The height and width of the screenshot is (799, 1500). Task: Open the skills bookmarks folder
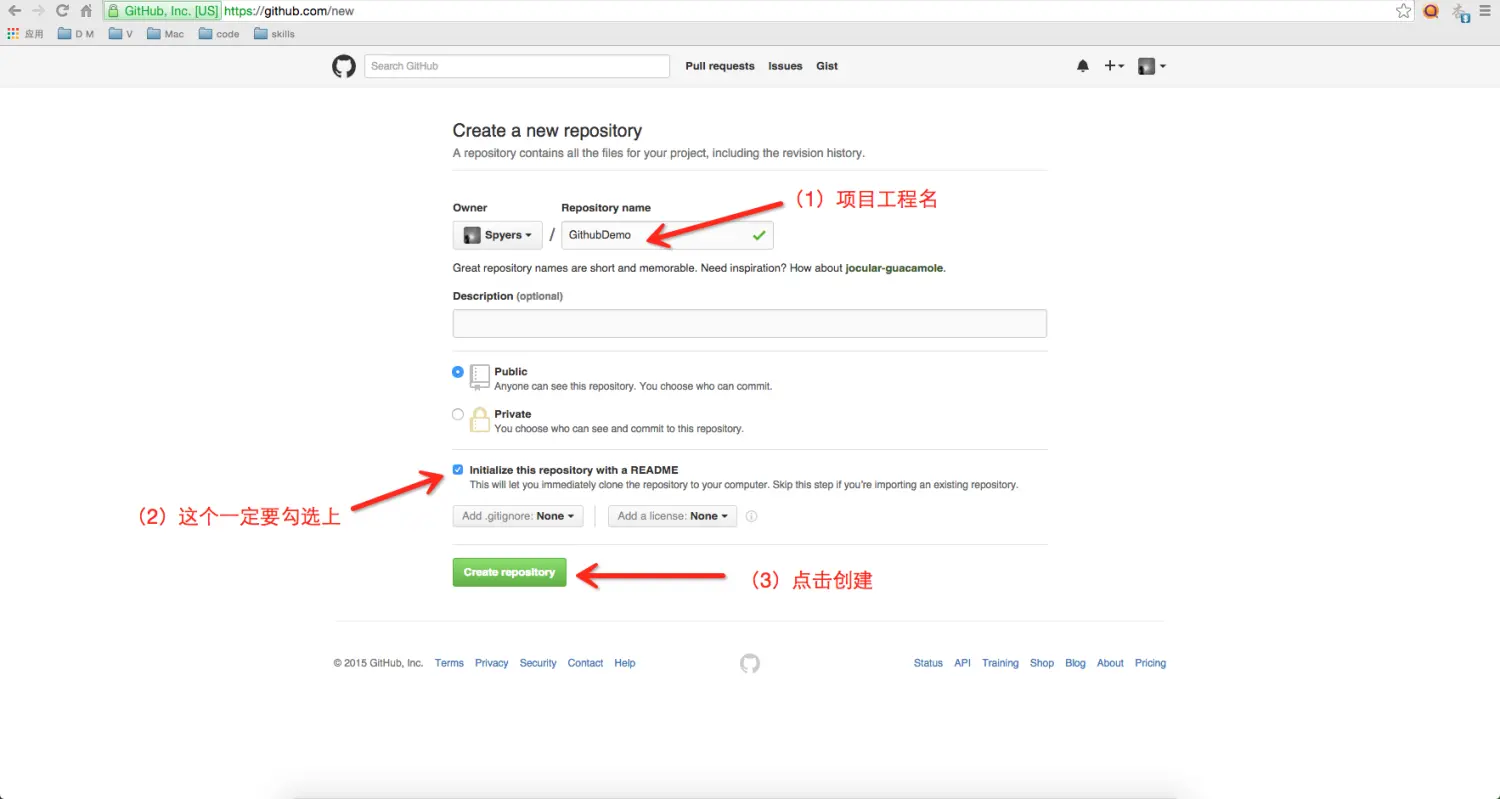click(275, 34)
